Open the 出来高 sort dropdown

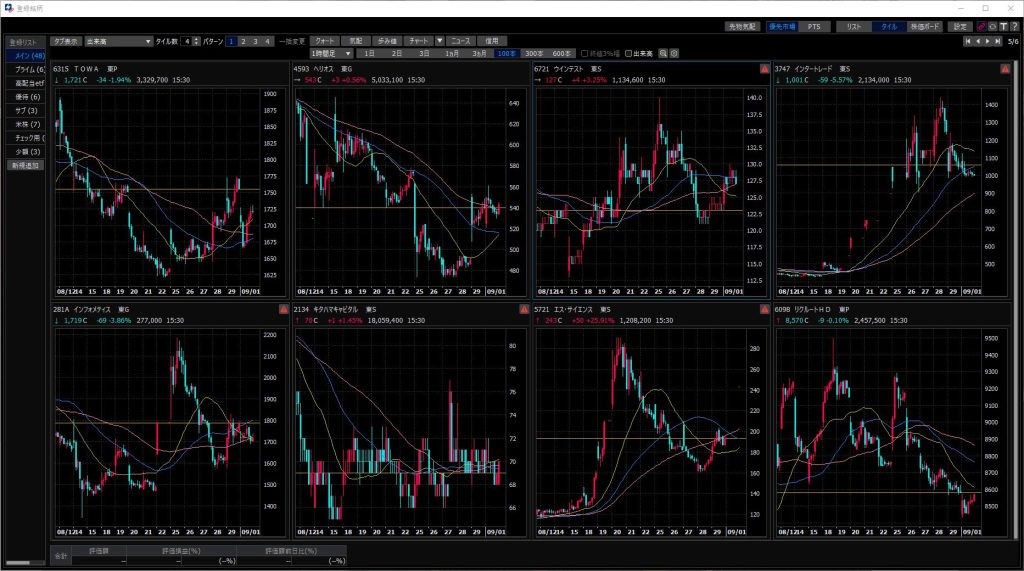[x=148, y=41]
